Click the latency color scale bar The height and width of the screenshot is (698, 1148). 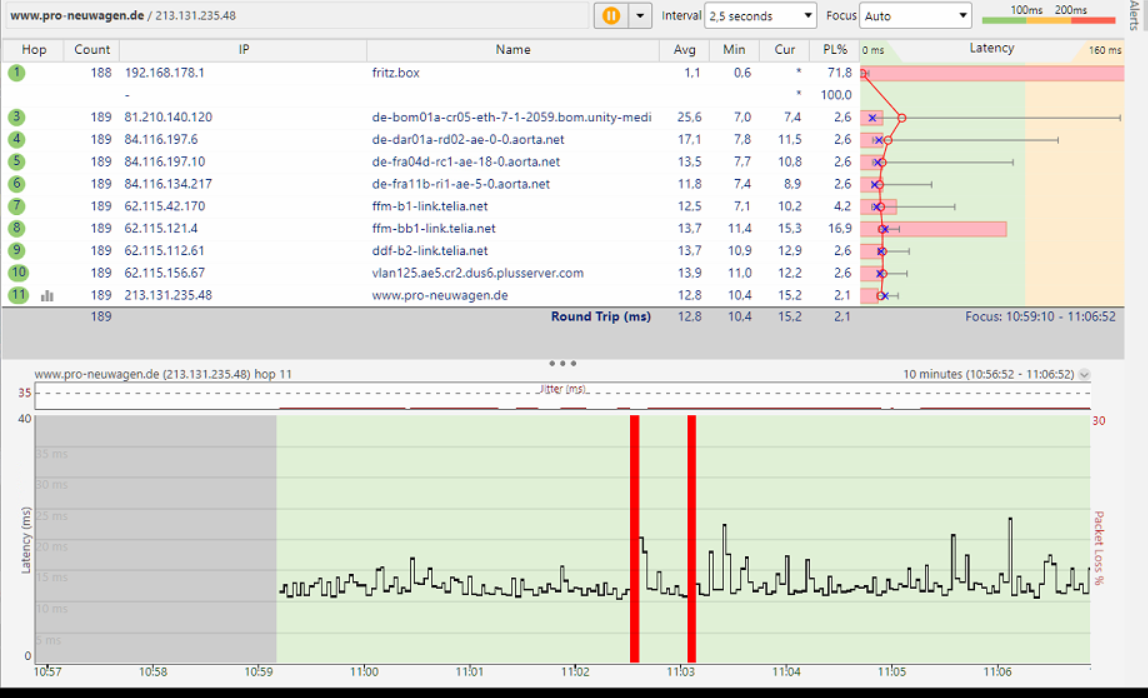point(1048,21)
